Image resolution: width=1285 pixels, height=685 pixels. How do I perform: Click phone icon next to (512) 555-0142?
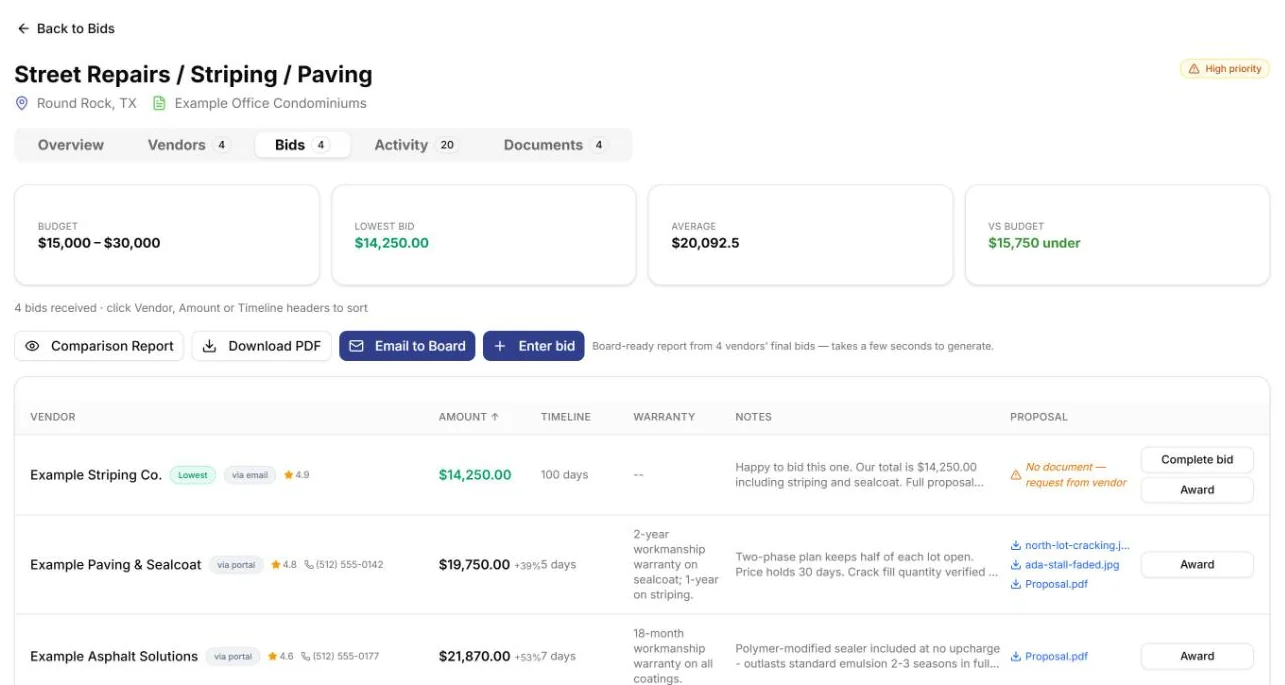309,565
